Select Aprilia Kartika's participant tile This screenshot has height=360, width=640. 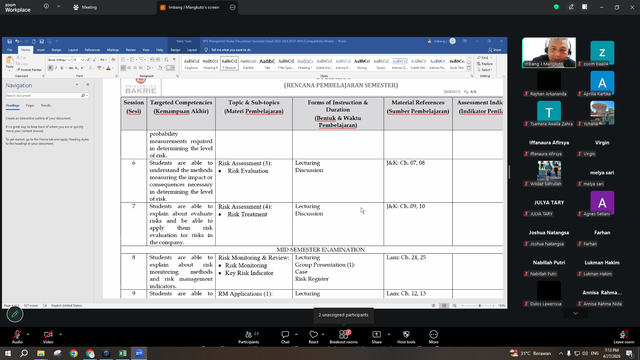point(602,83)
